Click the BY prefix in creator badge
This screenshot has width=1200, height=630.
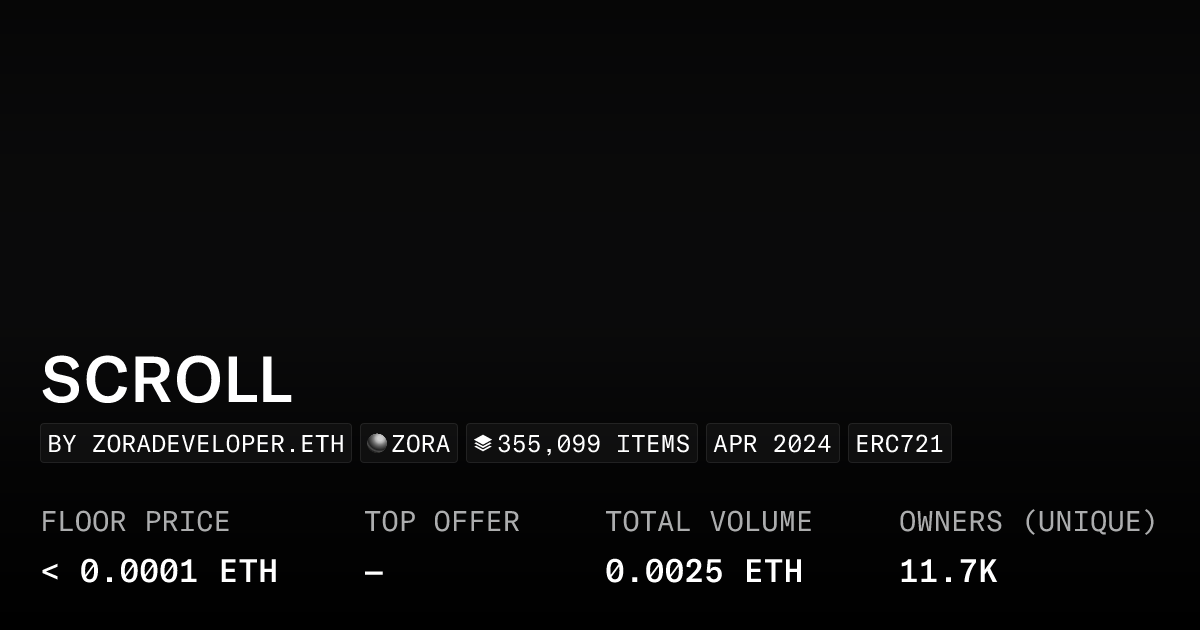coord(62,444)
